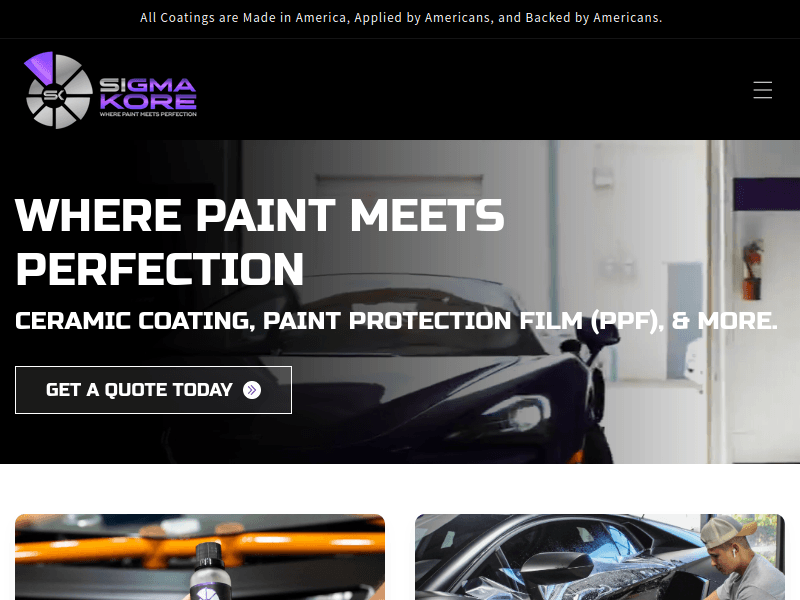Click the fire extinguisher in the hero background
Image resolution: width=800 pixels, height=600 pixels.
[x=752, y=270]
